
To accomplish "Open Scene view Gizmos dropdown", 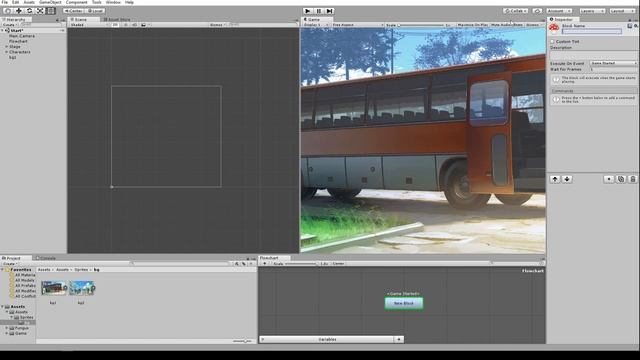I will pyautogui.click(x=218, y=25).
